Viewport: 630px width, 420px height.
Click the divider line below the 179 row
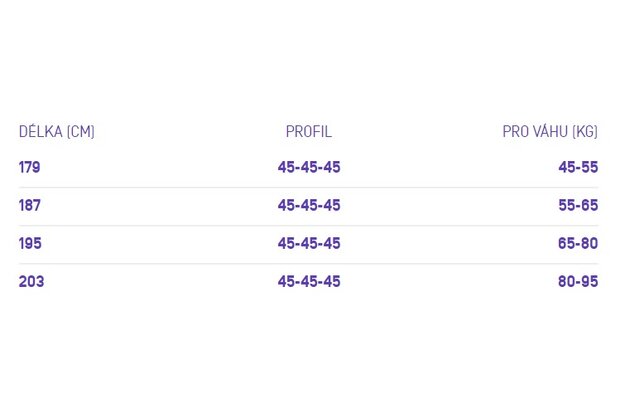[309, 187]
